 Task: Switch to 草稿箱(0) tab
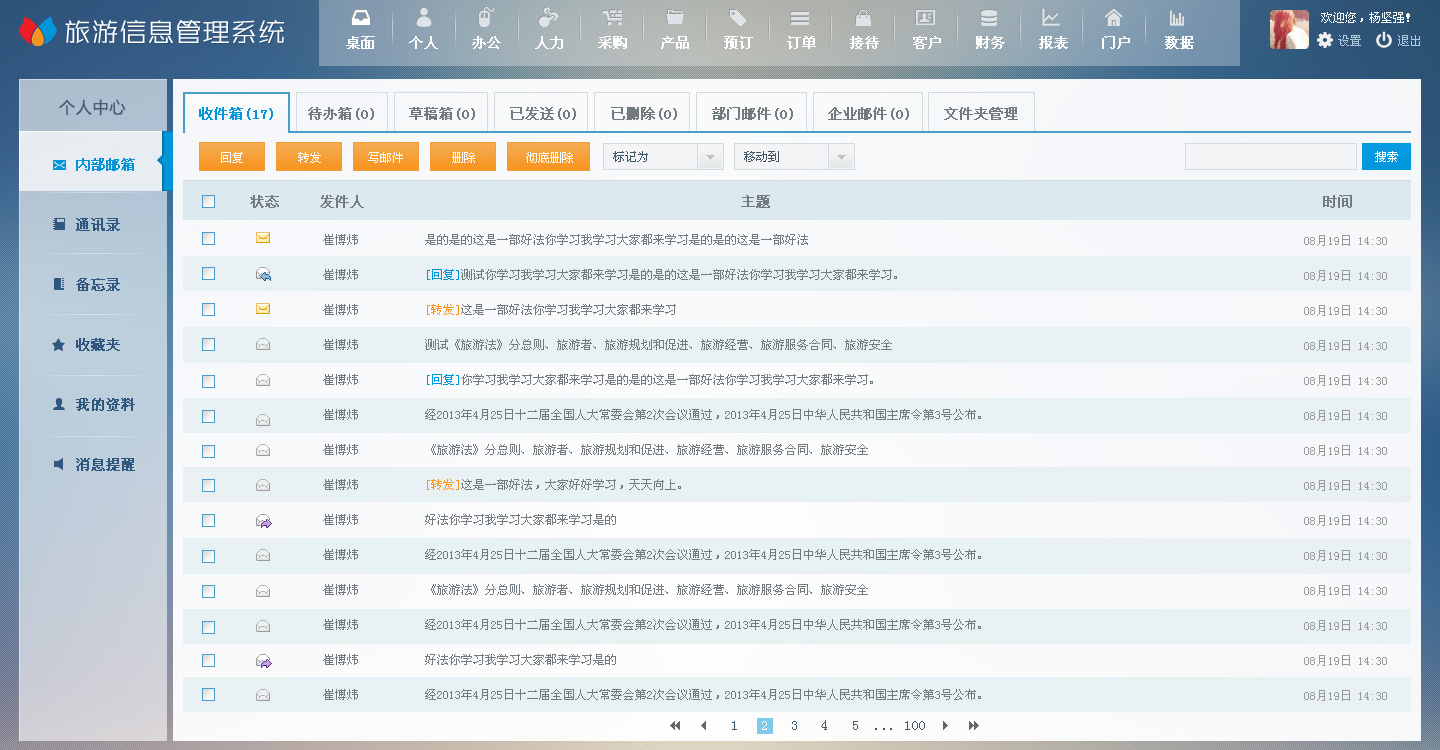pyautogui.click(x=441, y=113)
